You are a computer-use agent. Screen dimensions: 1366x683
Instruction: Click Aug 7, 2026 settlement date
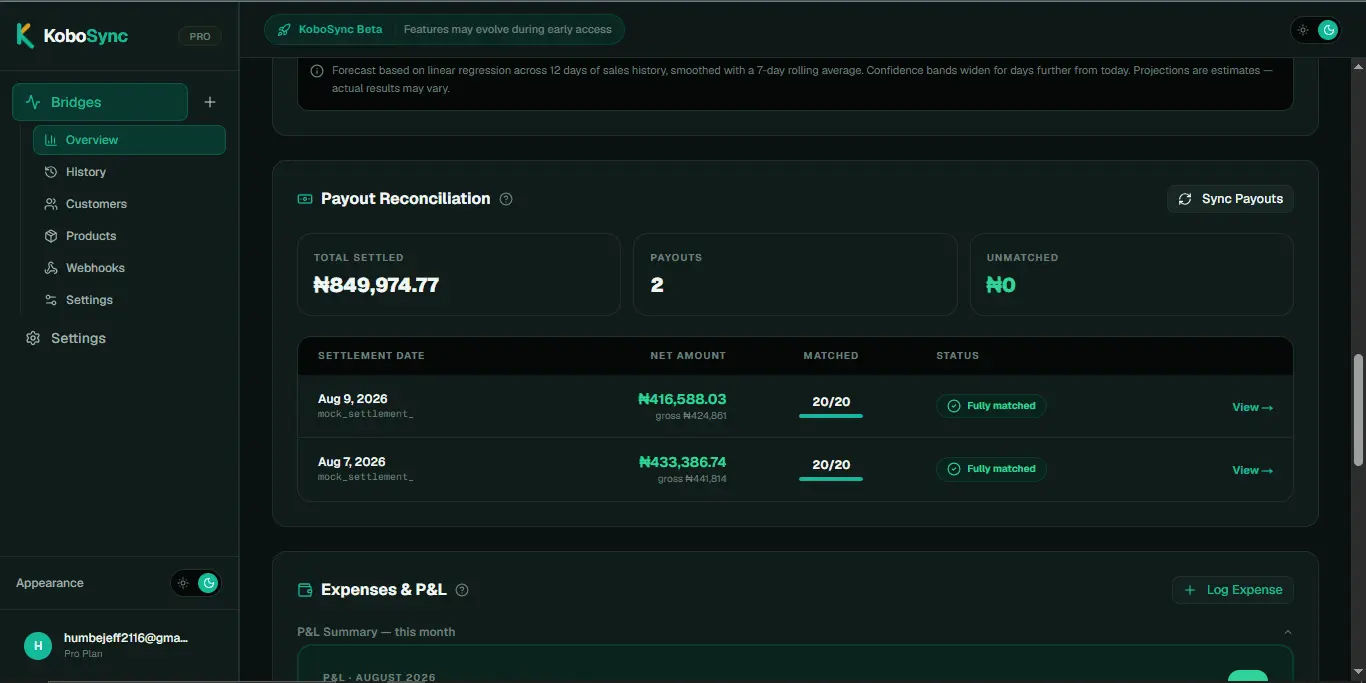[x=352, y=462]
